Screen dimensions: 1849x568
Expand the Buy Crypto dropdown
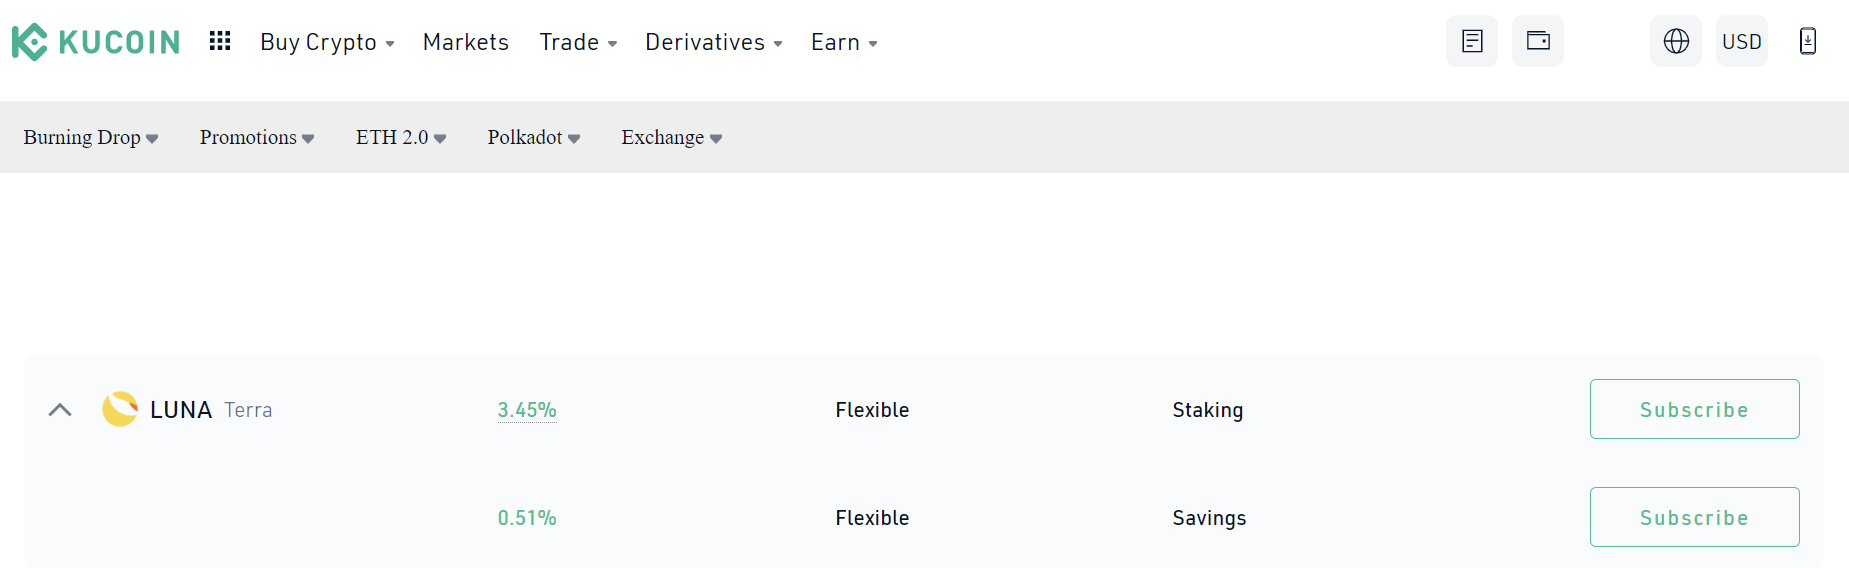(x=327, y=42)
